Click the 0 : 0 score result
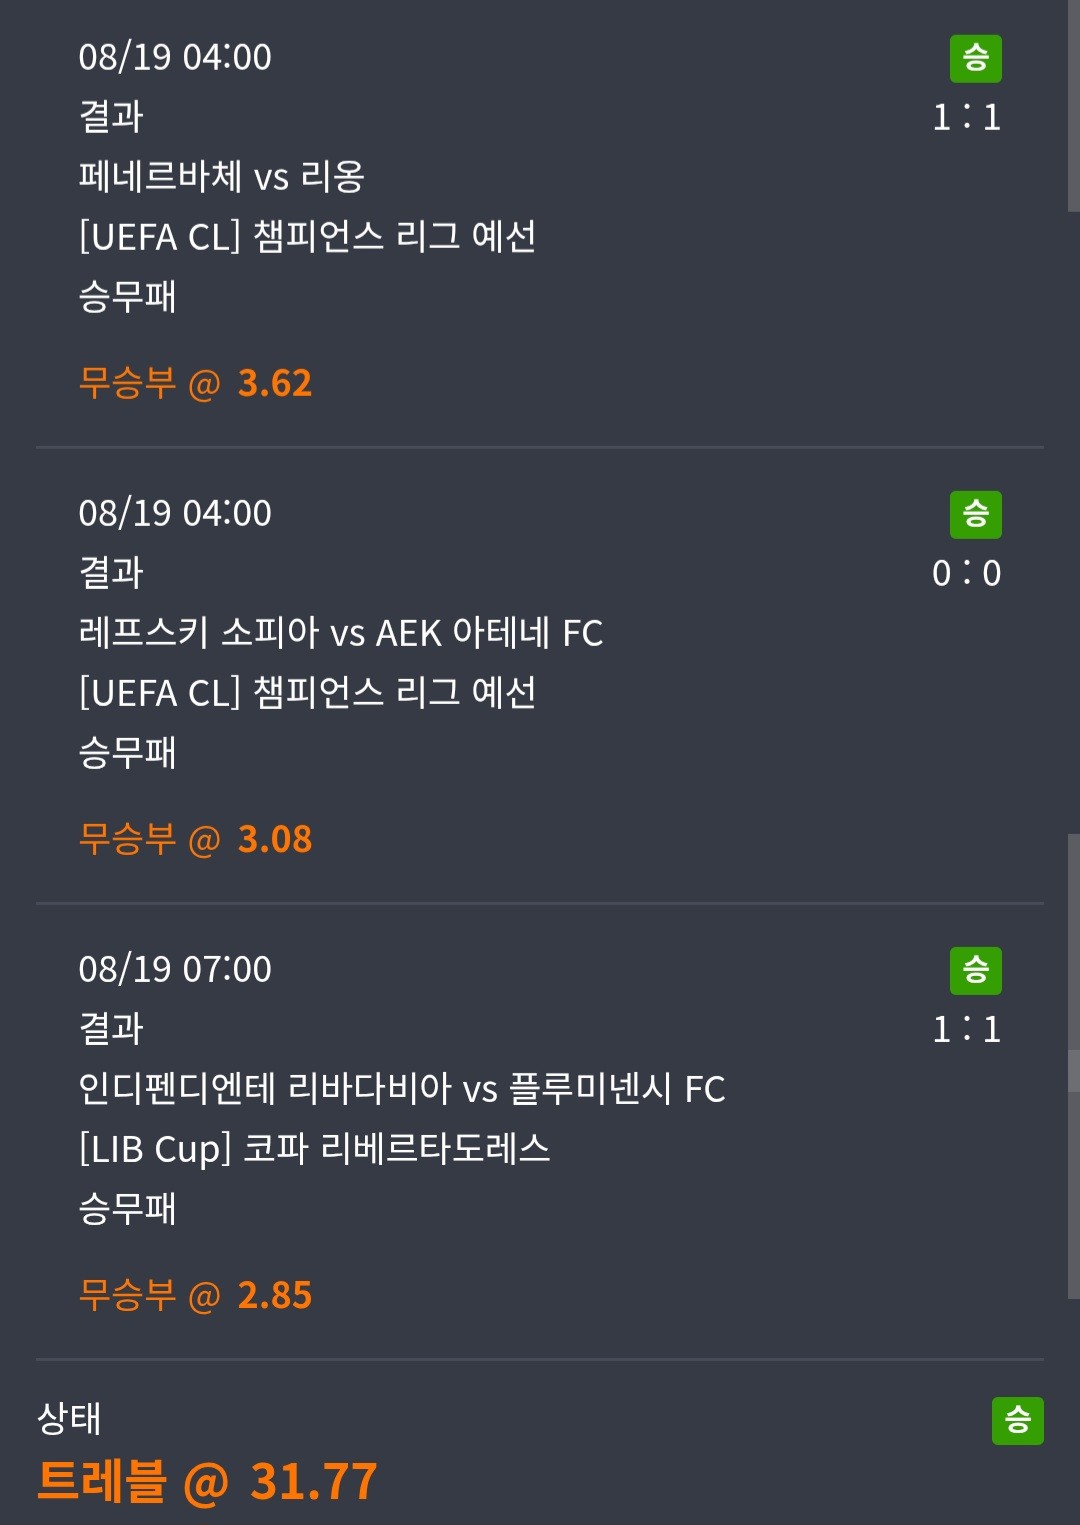 pos(966,574)
